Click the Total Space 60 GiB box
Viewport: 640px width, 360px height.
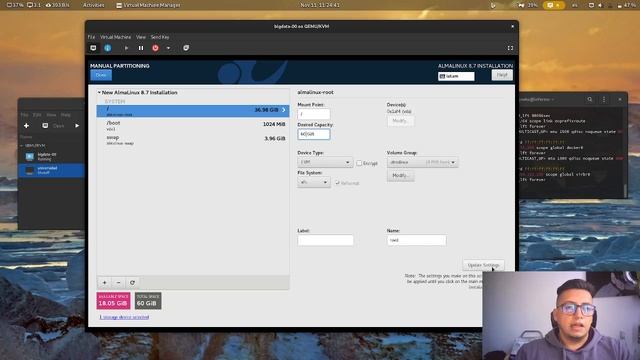tap(148, 301)
